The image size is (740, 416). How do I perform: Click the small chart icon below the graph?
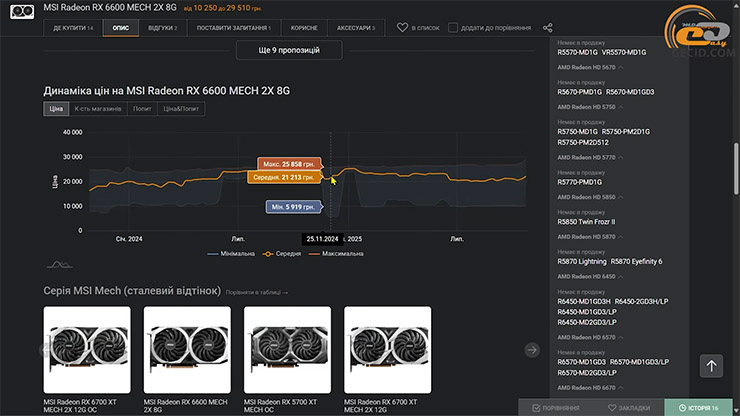click(x=58, y=265)
